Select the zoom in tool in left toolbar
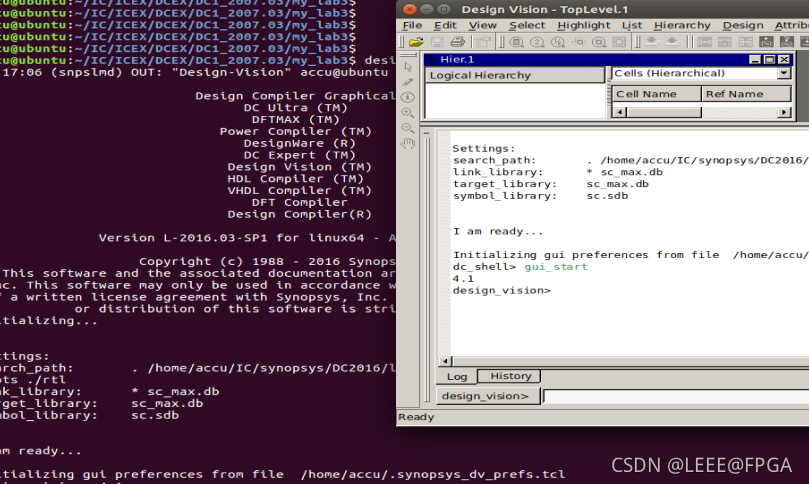 pyautogui.click(x=408, y=112)
